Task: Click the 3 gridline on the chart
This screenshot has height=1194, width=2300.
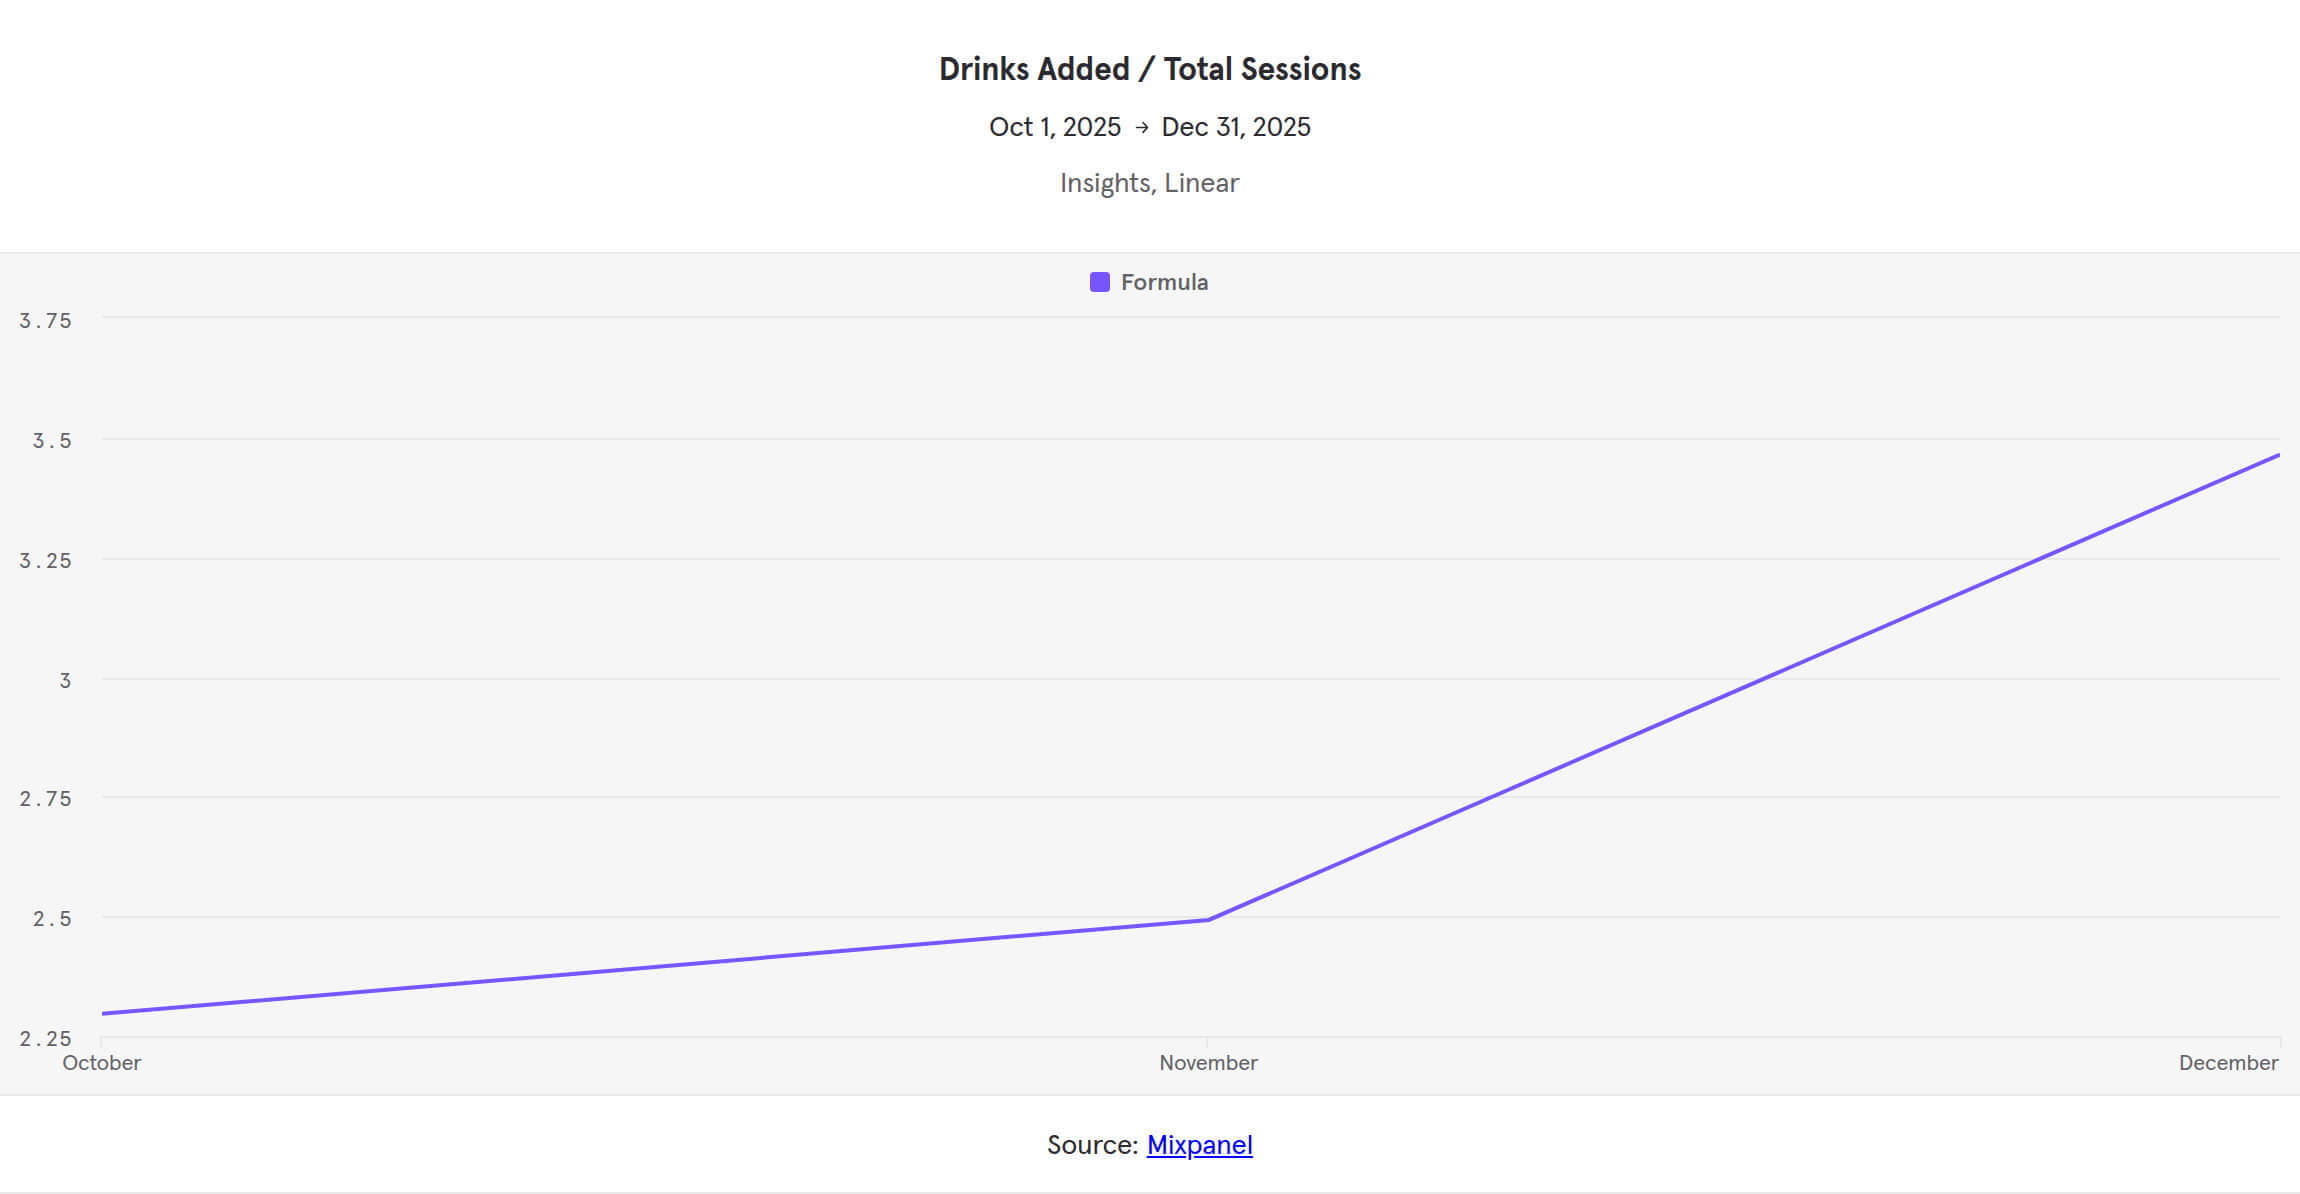Action: [x=1150, y=679]
